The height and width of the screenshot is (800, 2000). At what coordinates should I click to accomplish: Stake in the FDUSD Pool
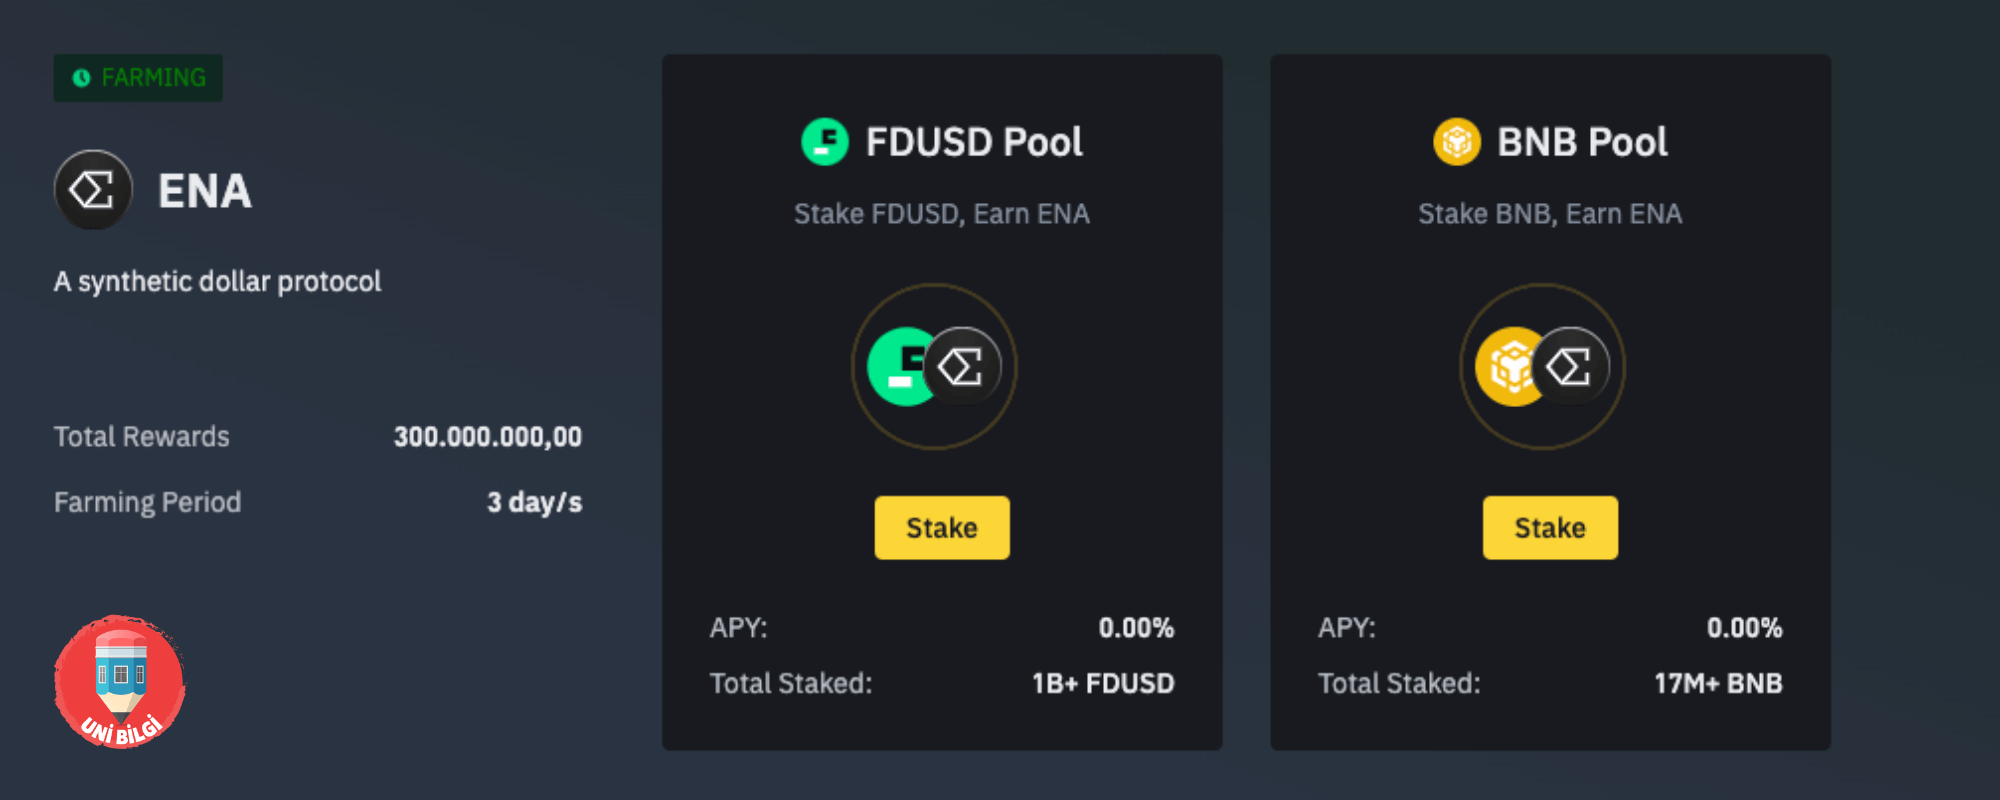(x=942, y=527)
